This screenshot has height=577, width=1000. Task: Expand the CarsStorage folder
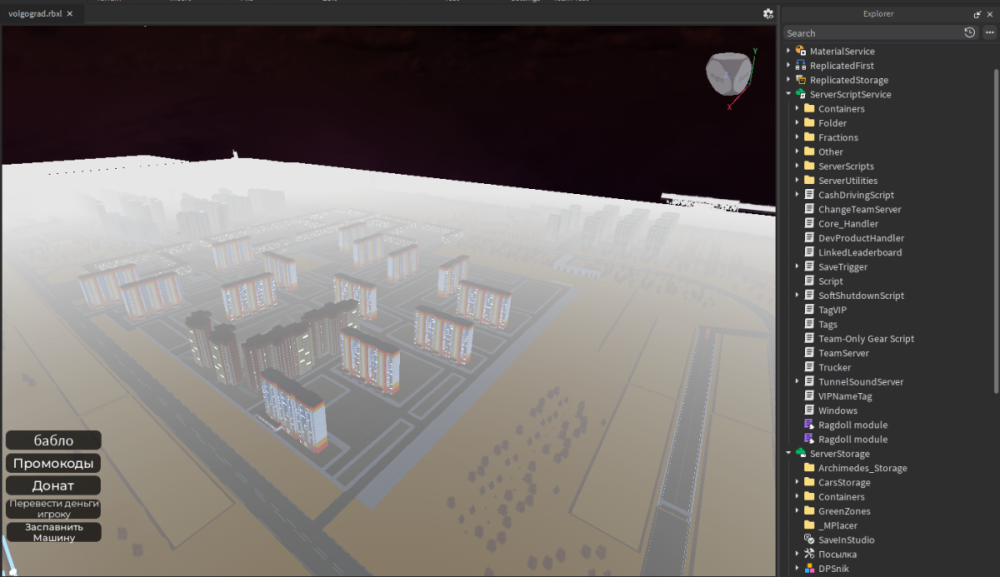(797, 482)
